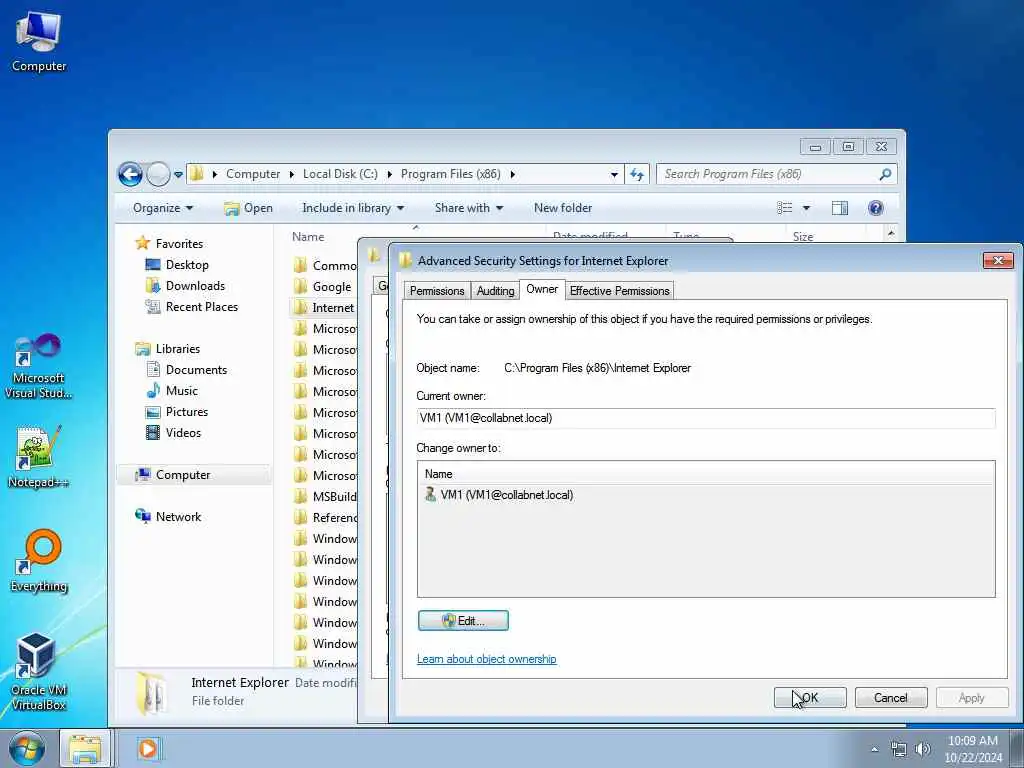Toggle the preview pane icon
This screenshot has width=1024, height=768.
pyautogui.click(x=840, y=208)
